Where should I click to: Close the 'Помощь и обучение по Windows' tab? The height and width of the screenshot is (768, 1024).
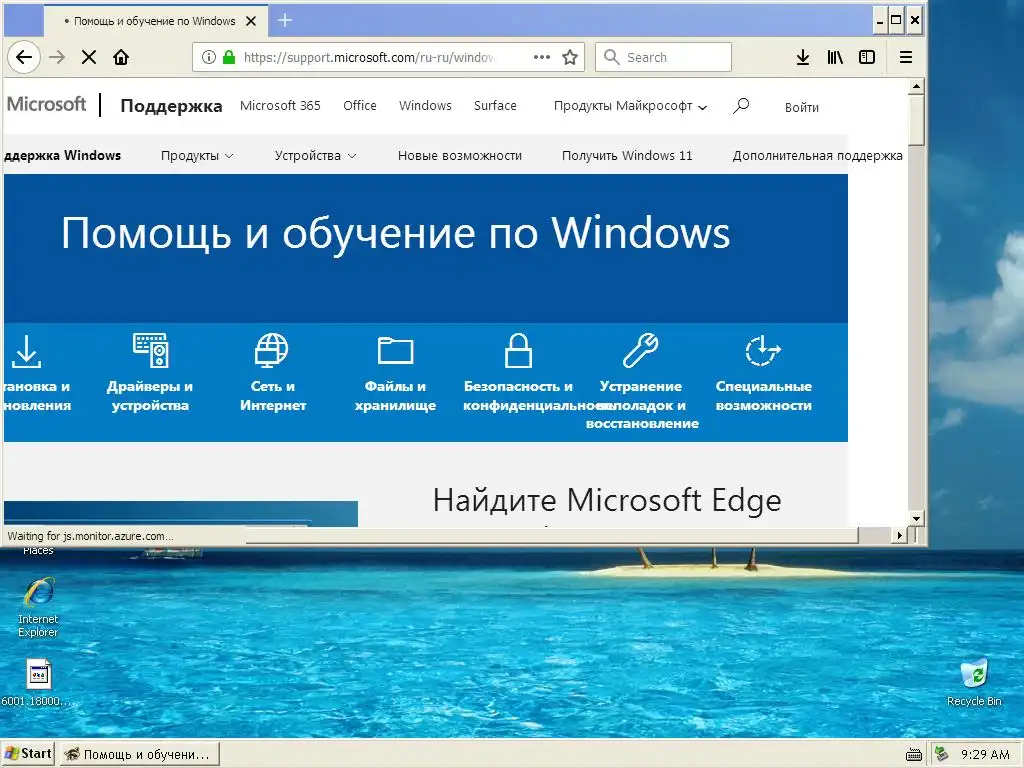[x=251, y=21]
